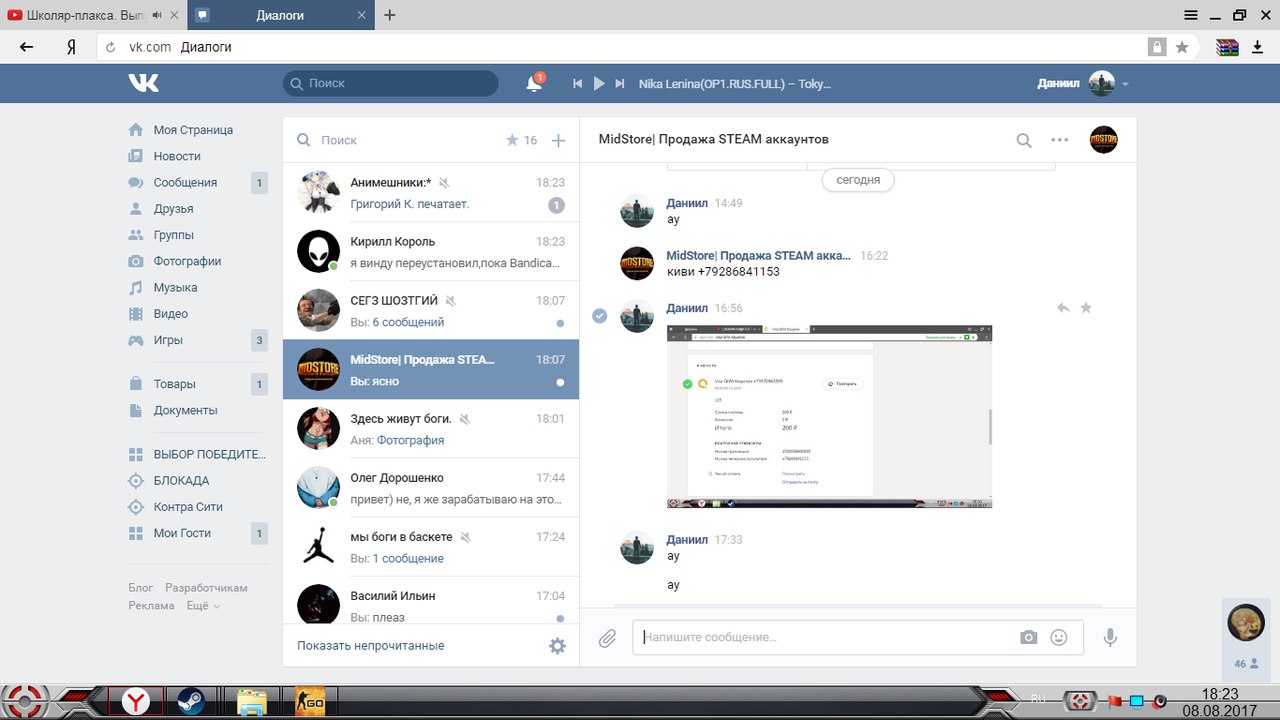Image resolution: width=1280 pixels, height=720 pixels.
Task: Play the current track in header
Action: (x=599, y=84)
